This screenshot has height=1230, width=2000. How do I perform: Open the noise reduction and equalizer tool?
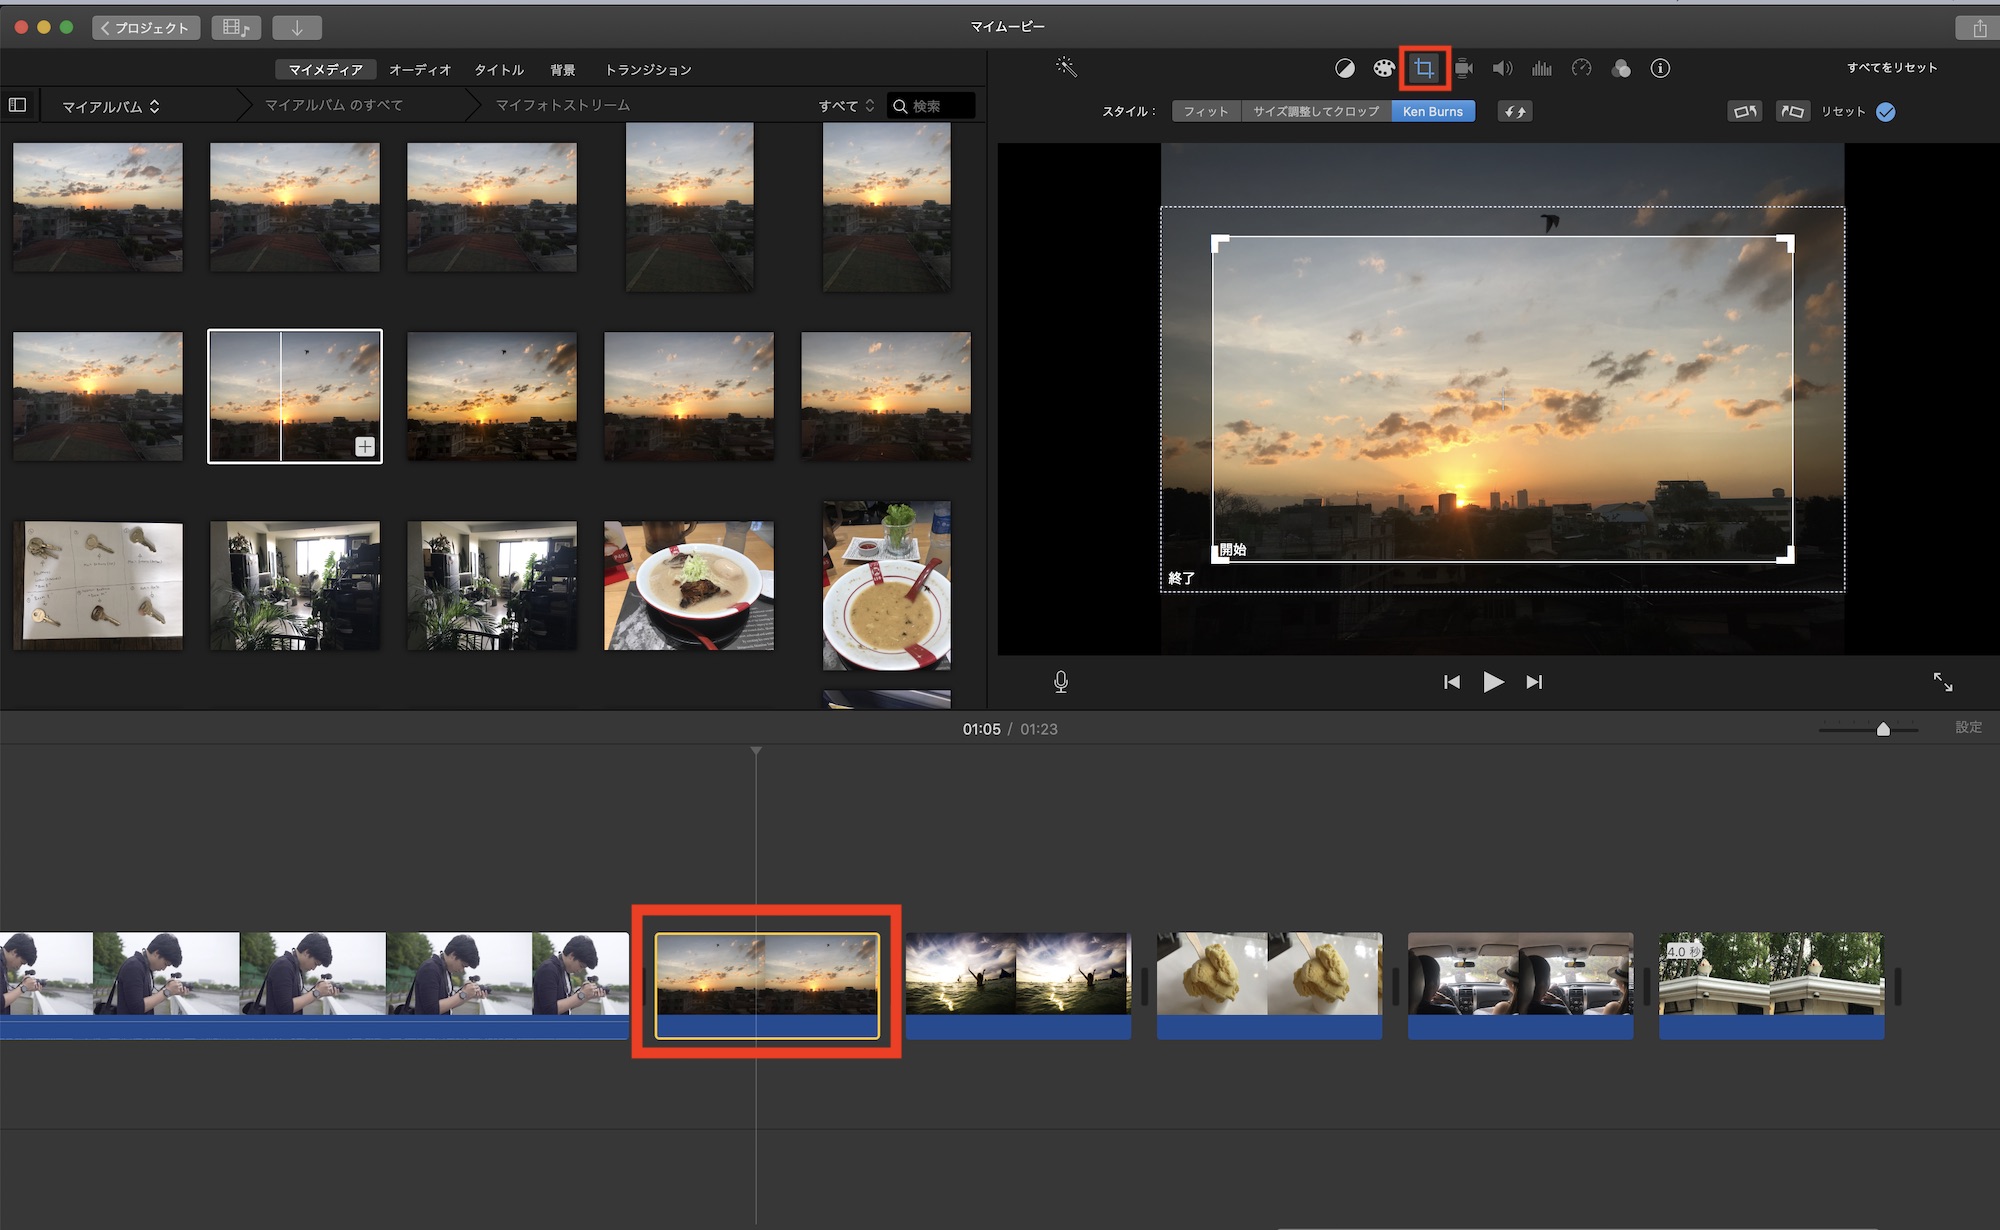(1542, 68)
